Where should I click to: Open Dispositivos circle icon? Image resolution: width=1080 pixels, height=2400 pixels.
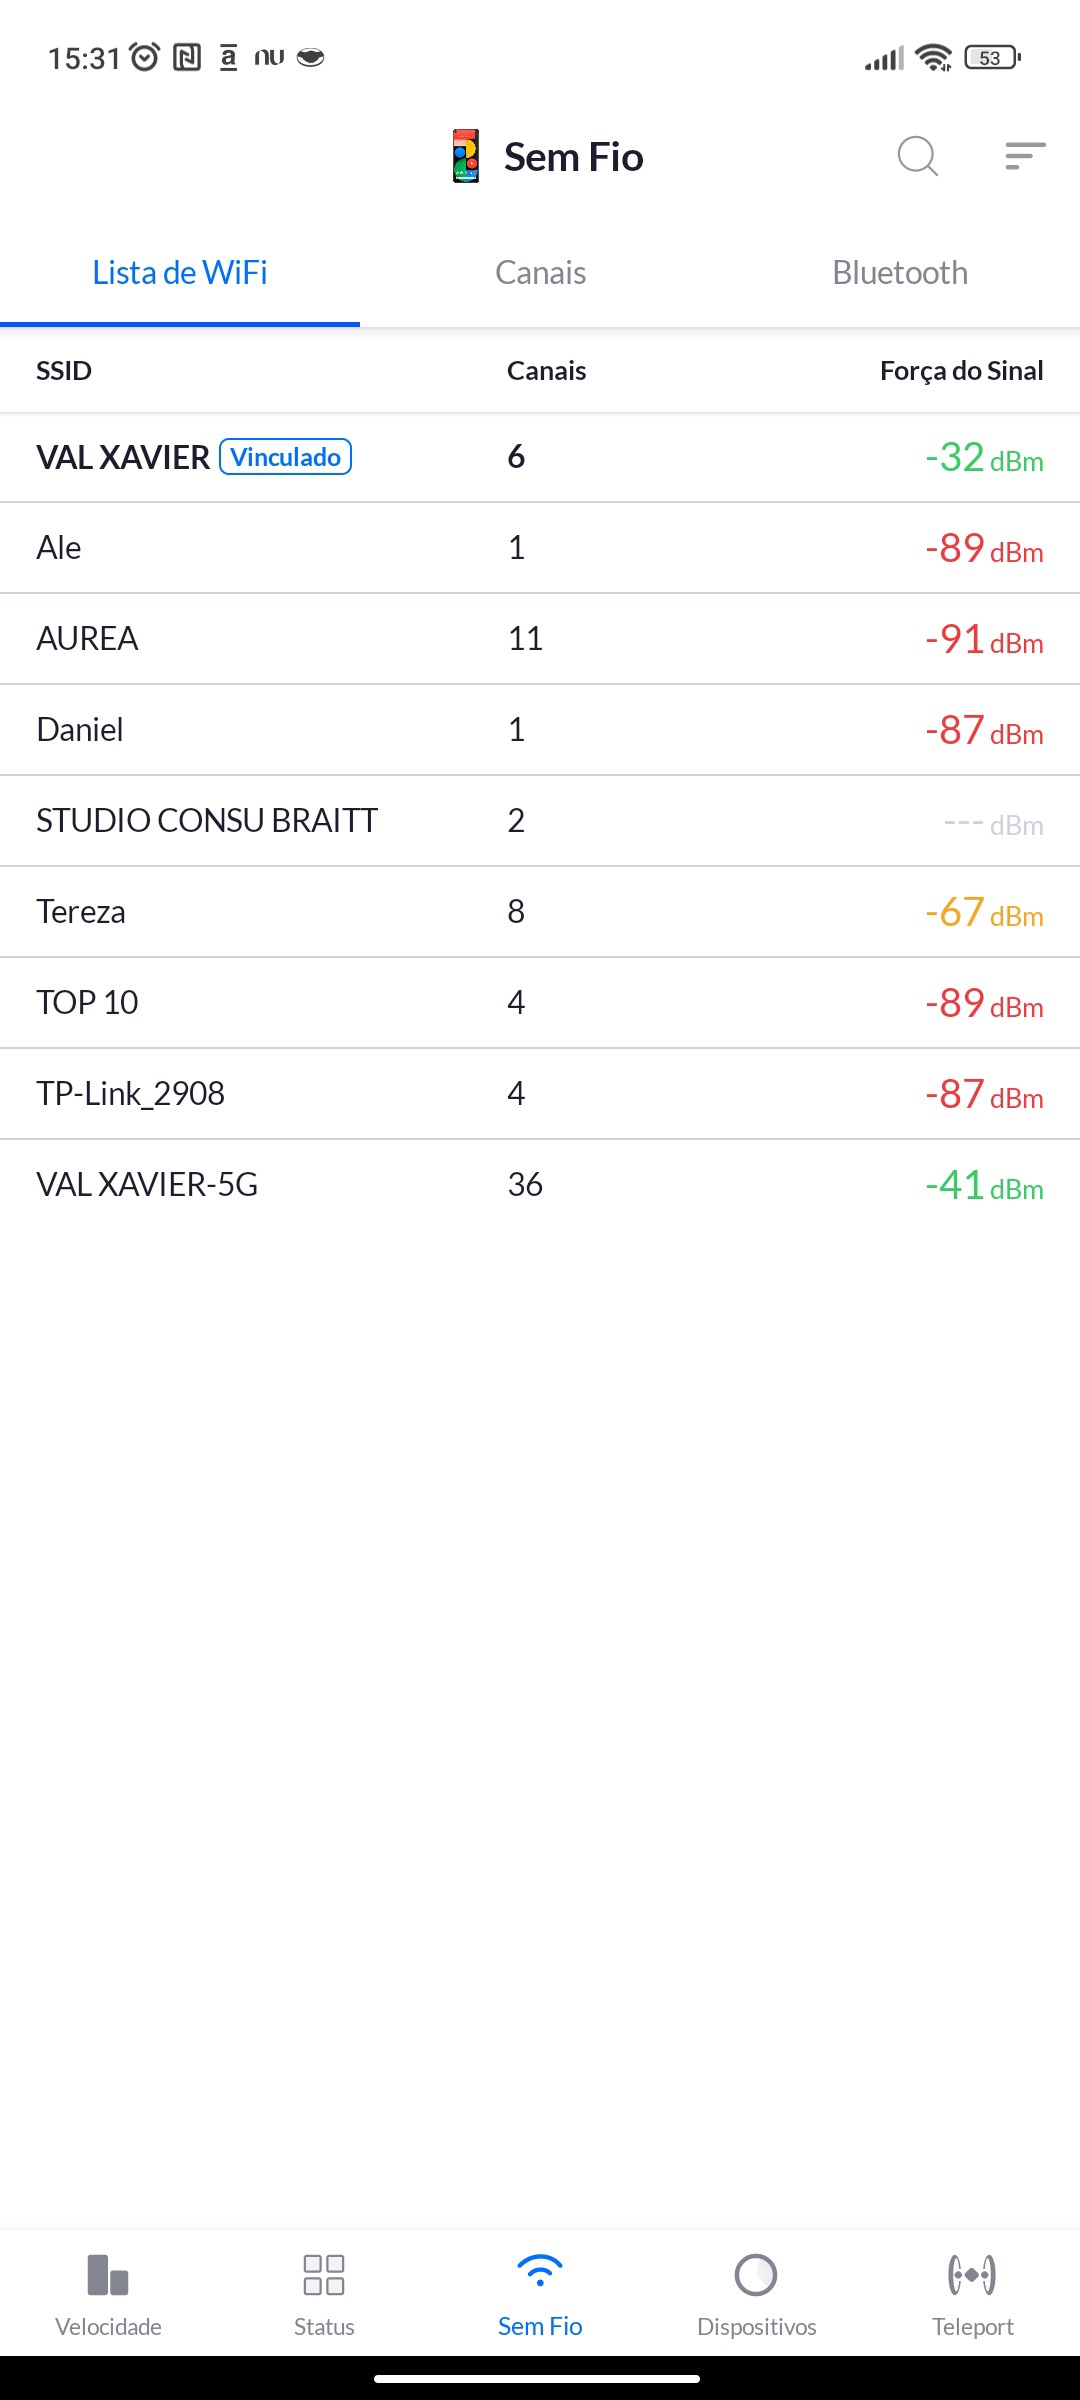(x=756, y=2274)
